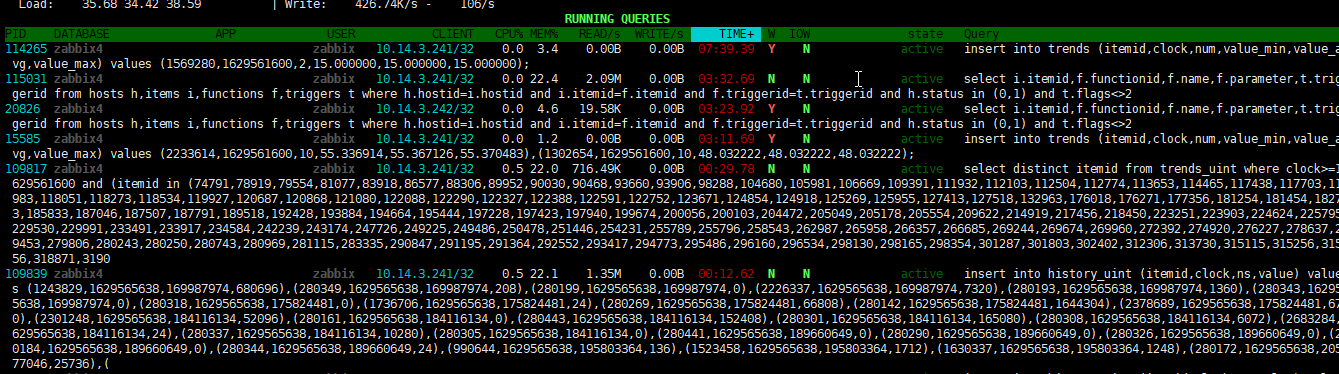Click the CLIENT column header
The height and width of the screenshot is (374, 1339).
tap(453, 34)
